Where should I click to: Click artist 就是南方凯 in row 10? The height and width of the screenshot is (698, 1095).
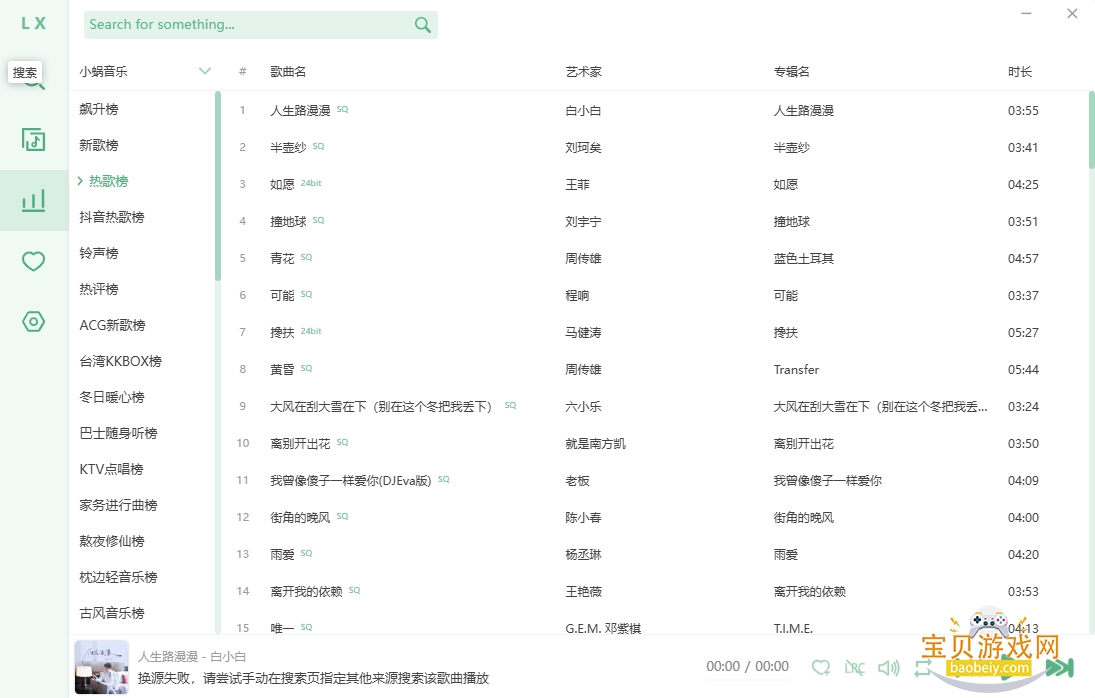pos(596,443)
